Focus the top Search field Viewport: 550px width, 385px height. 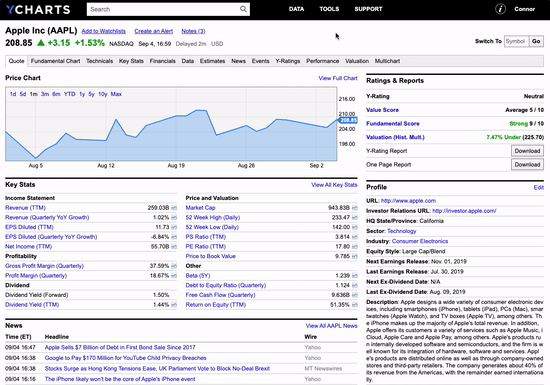click(x=168, y=9)
